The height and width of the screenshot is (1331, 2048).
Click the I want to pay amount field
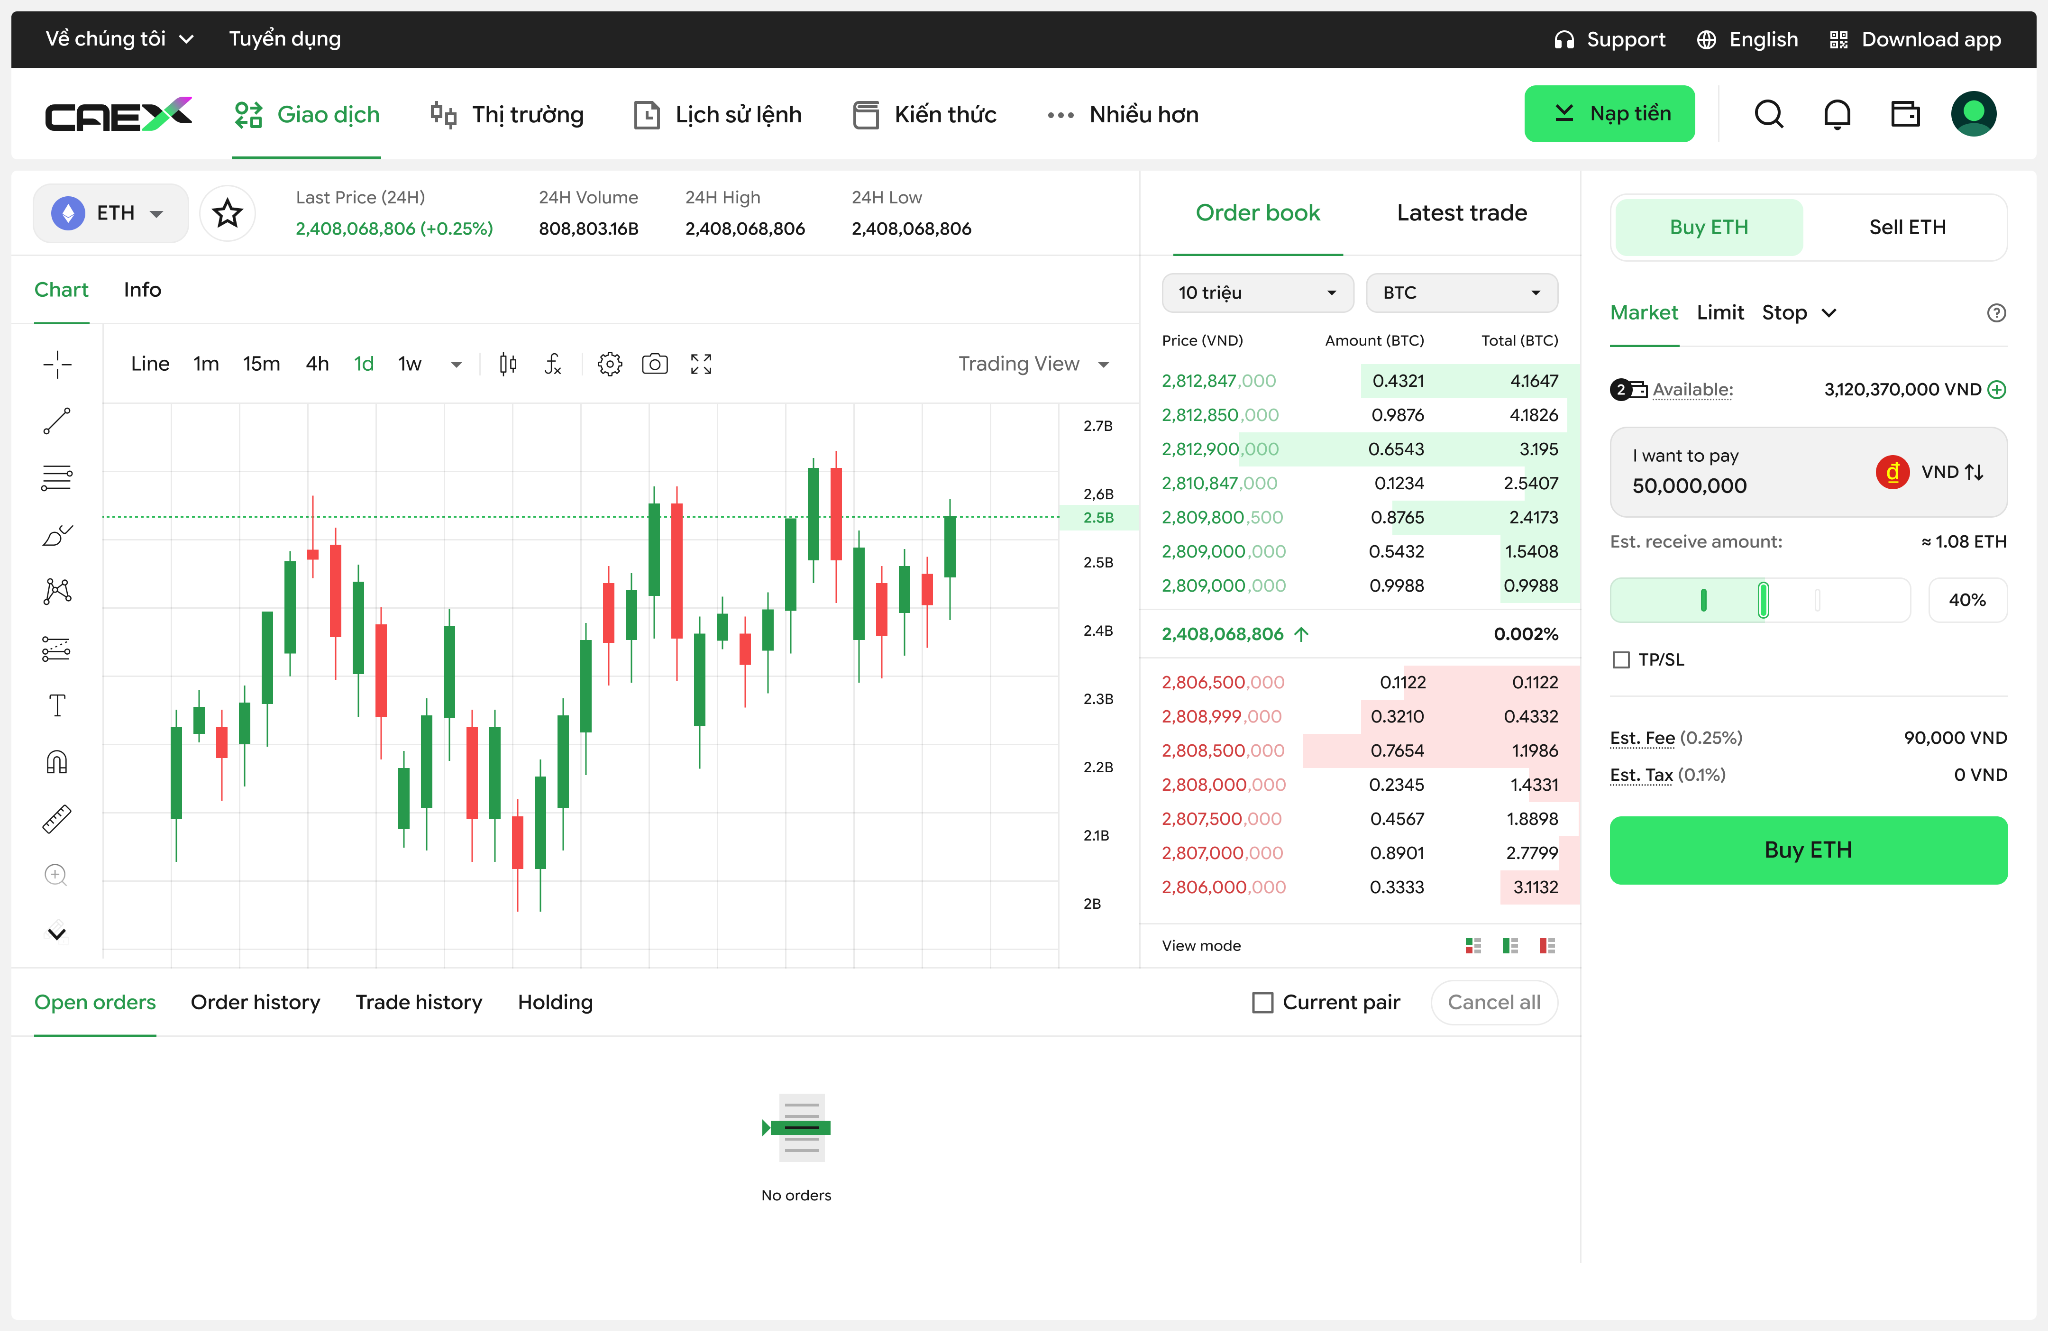(x=1808, y=472)
